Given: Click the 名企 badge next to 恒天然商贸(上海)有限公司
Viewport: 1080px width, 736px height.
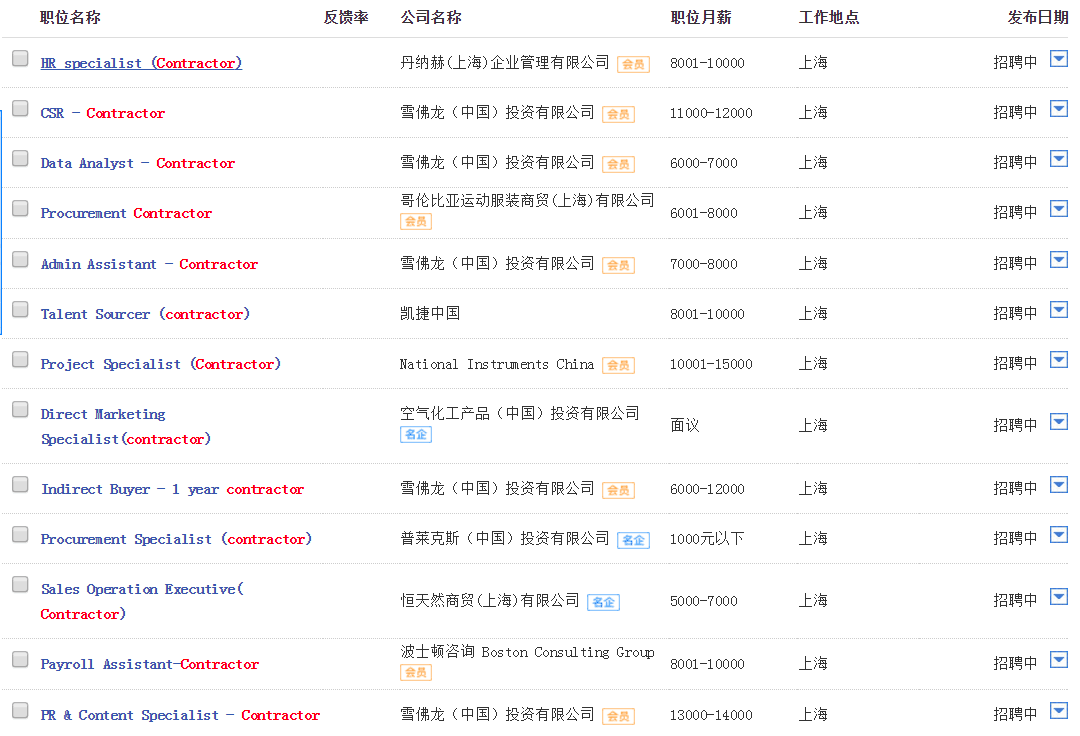Looking at the screenshot, I should 603,602.
